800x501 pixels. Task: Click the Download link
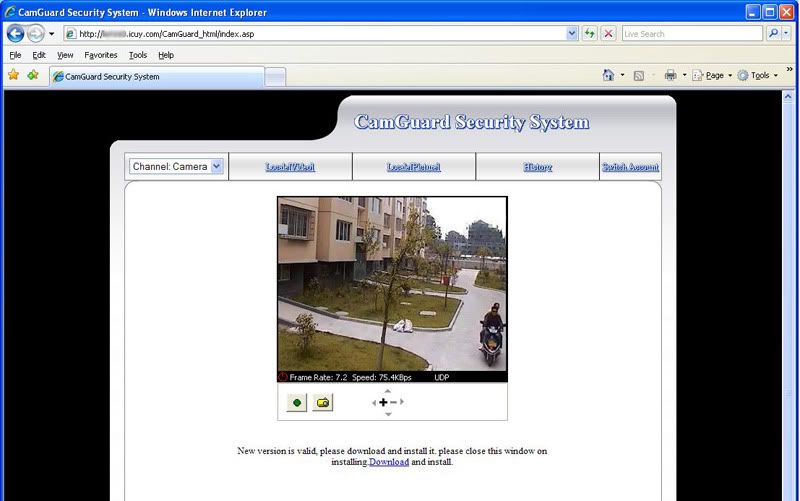(x=389, y=462)
